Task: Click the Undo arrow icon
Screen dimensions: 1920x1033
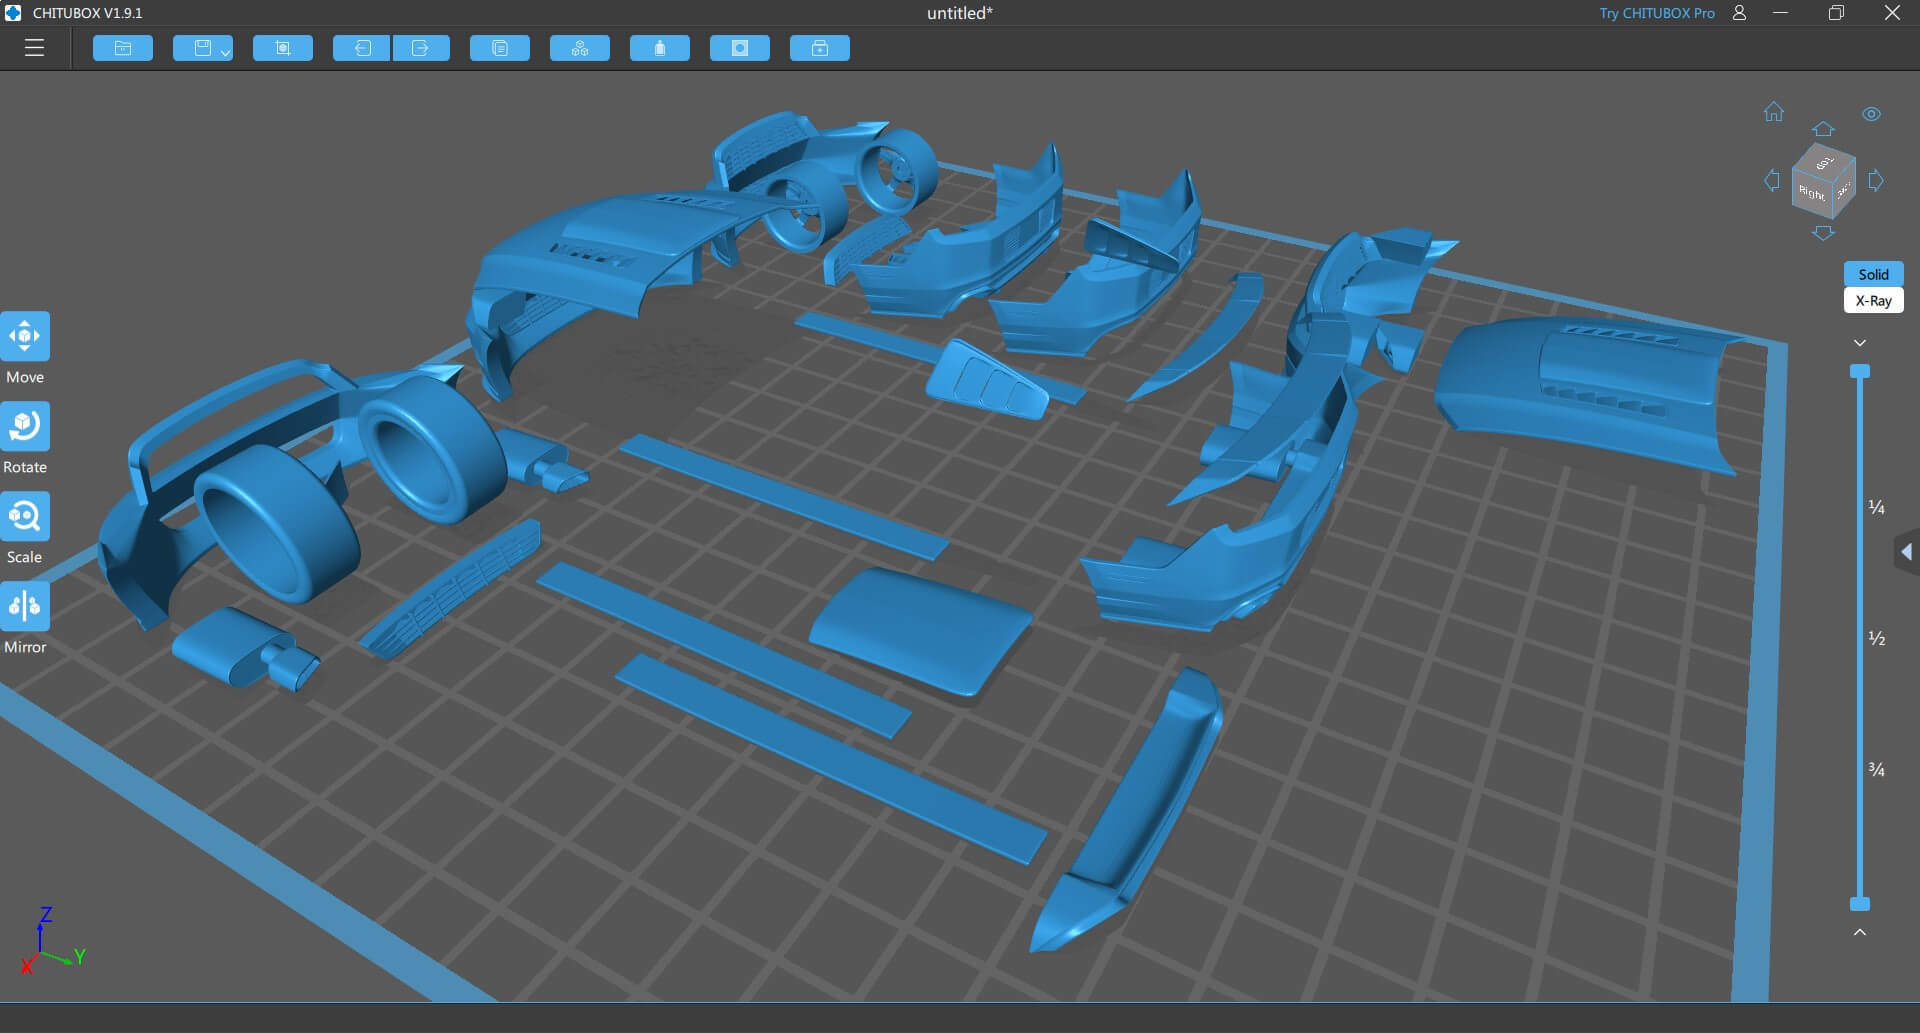Action: pos(362,48)
